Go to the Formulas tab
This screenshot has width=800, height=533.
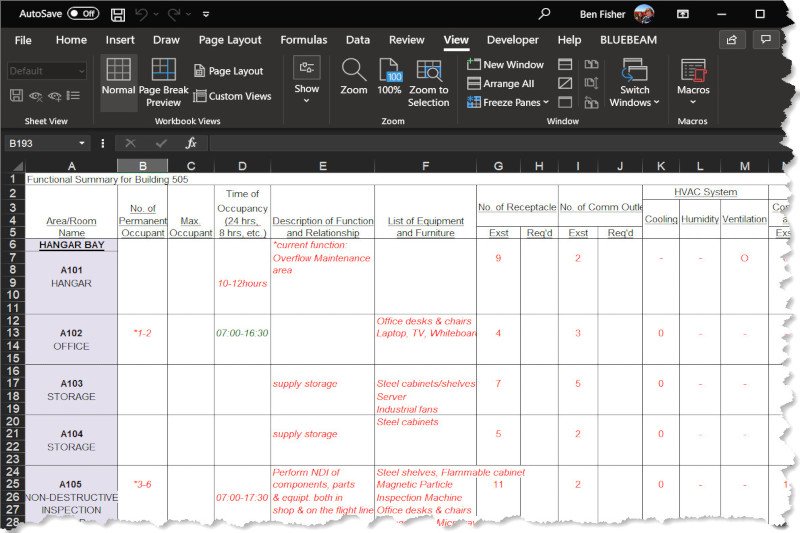point(303,40)
